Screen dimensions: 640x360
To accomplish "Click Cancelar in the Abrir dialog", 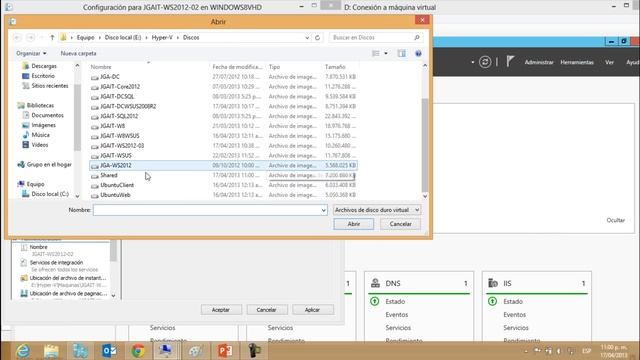I will 400,224.
